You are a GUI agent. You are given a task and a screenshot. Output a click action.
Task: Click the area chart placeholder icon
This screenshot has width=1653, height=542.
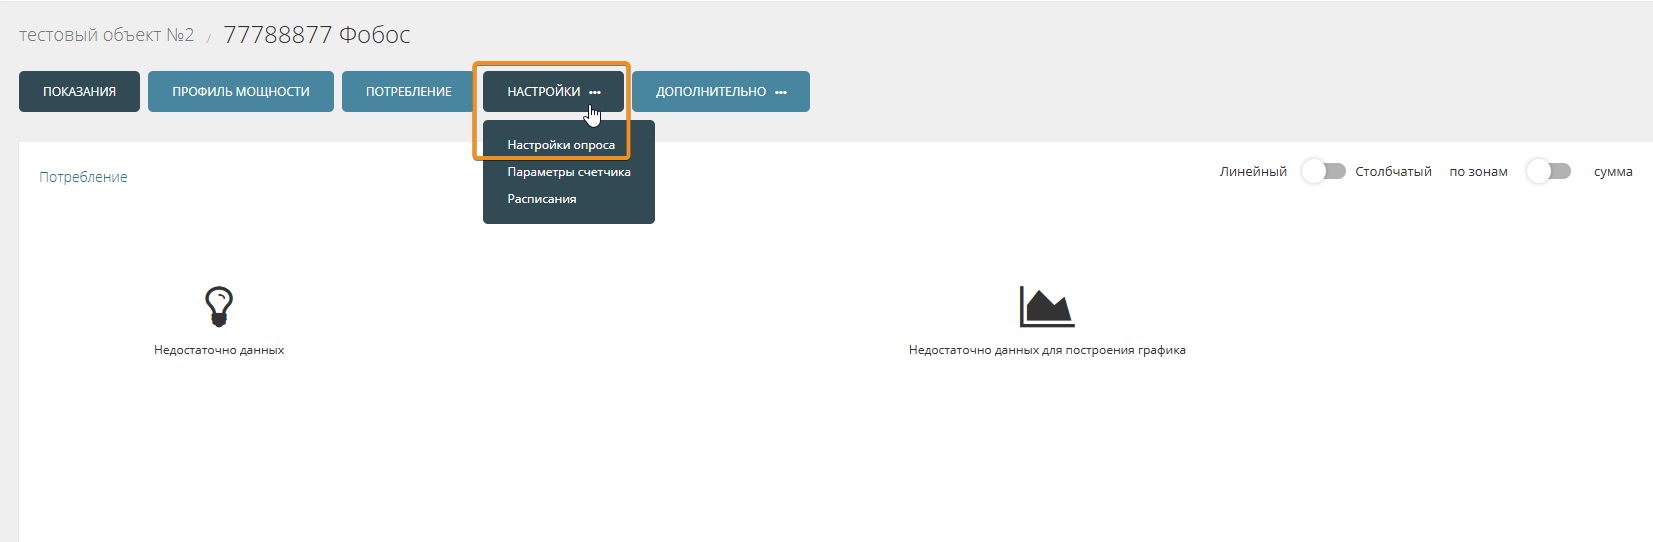pos(1046,307)
